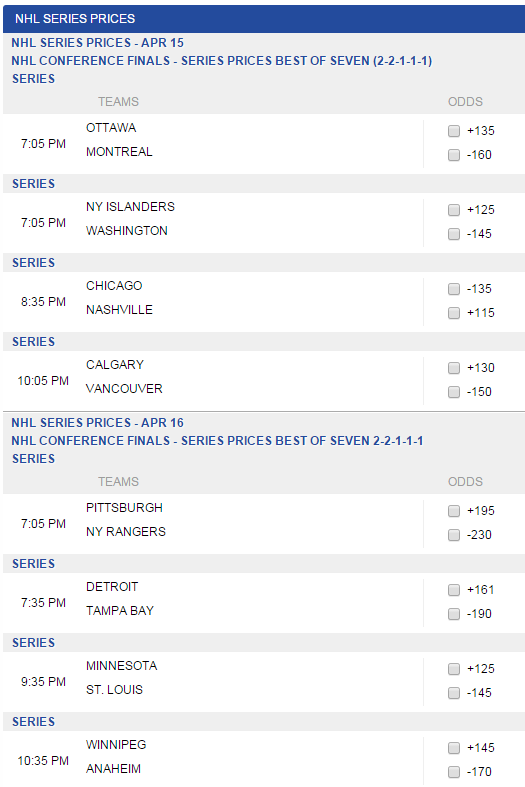Click the NHL Series Prices blue header
Viewport: 525px width, 787px height.
[264, 19]
